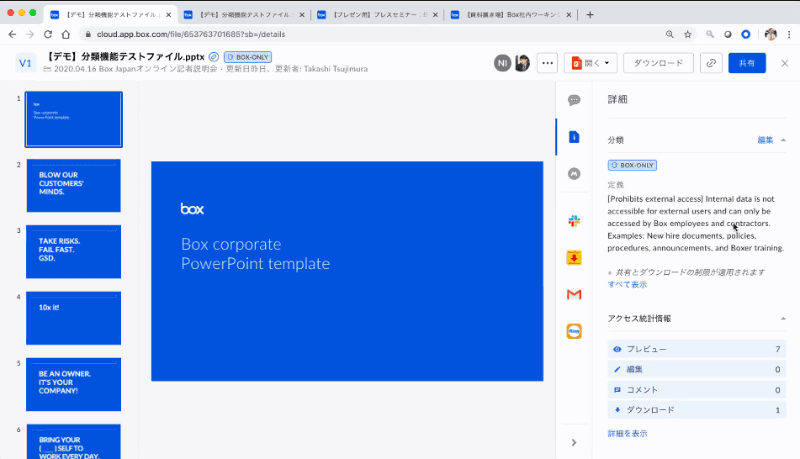This screenshot has height=459, width=800.
Task: Click the コメント stats row
Action: tap(696, 390)
